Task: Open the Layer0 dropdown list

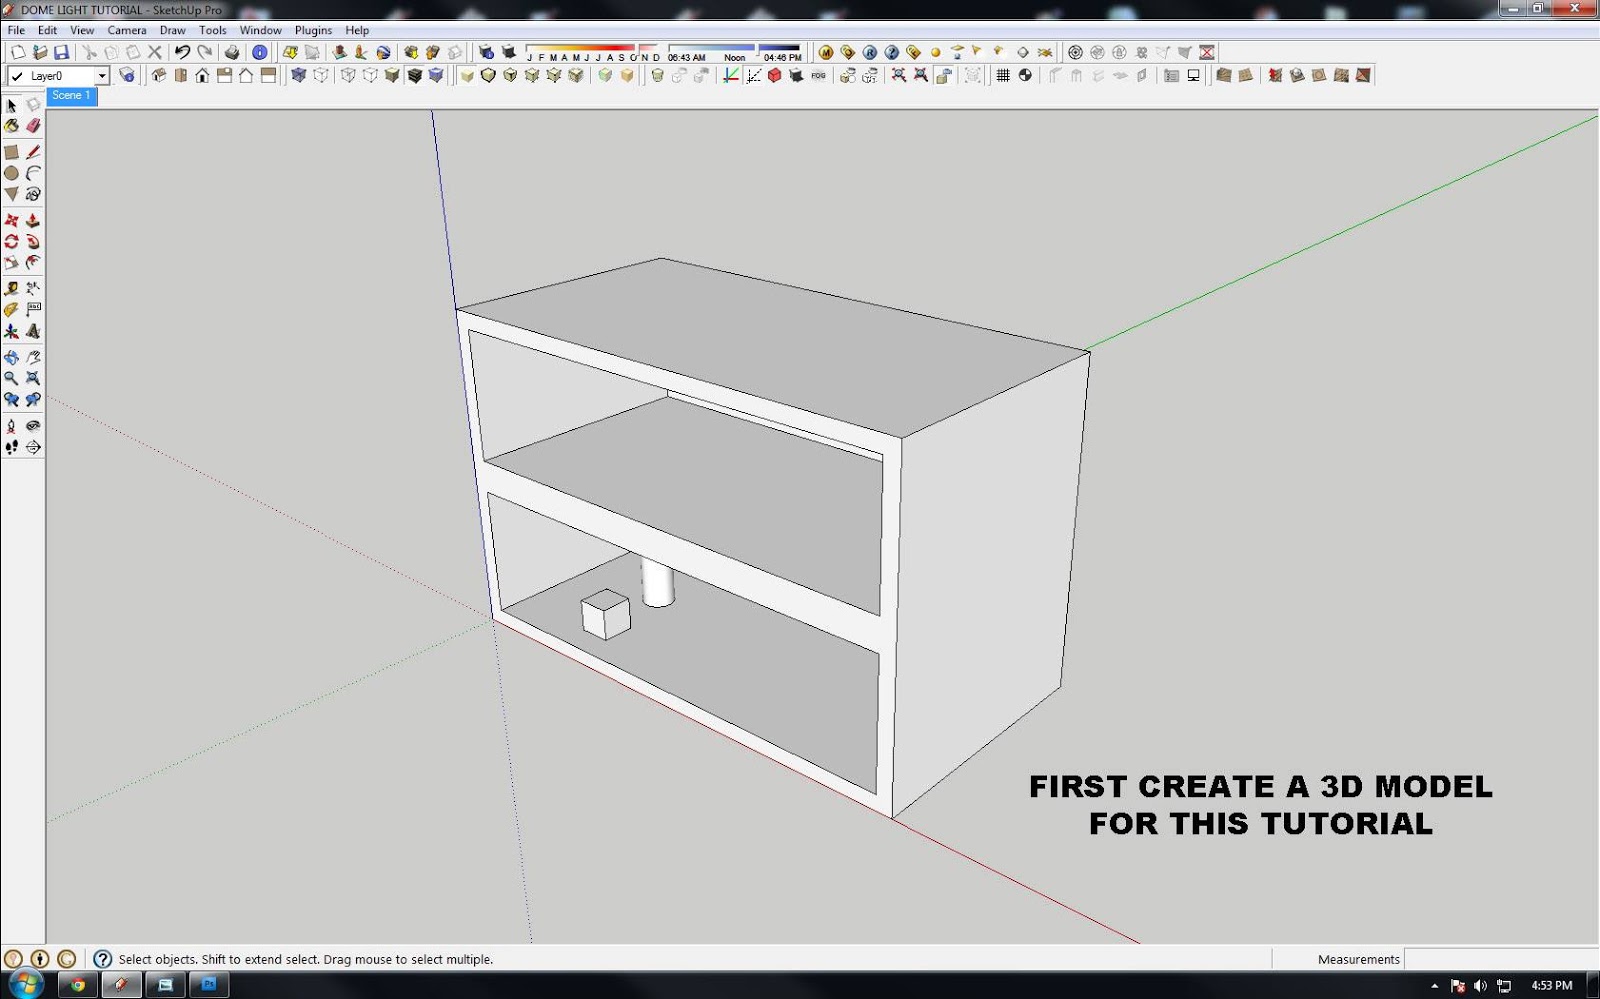Action: pos(103,75)
